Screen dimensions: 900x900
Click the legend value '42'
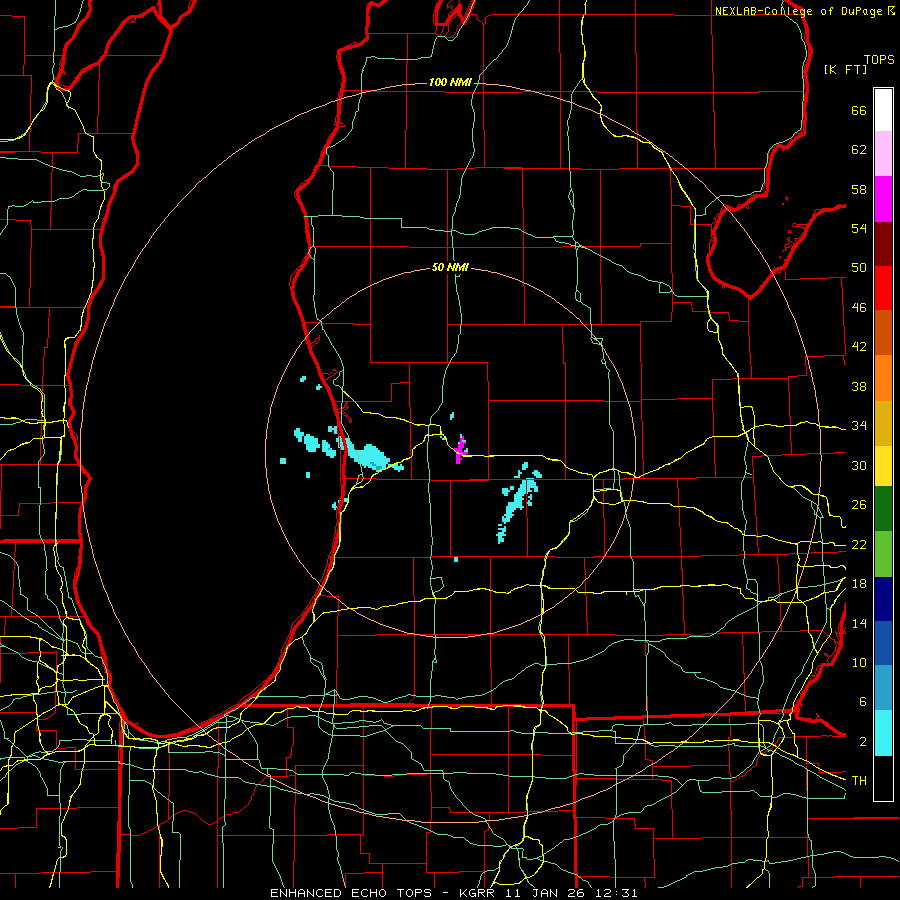pyautogui.click(x=859, y=347)
